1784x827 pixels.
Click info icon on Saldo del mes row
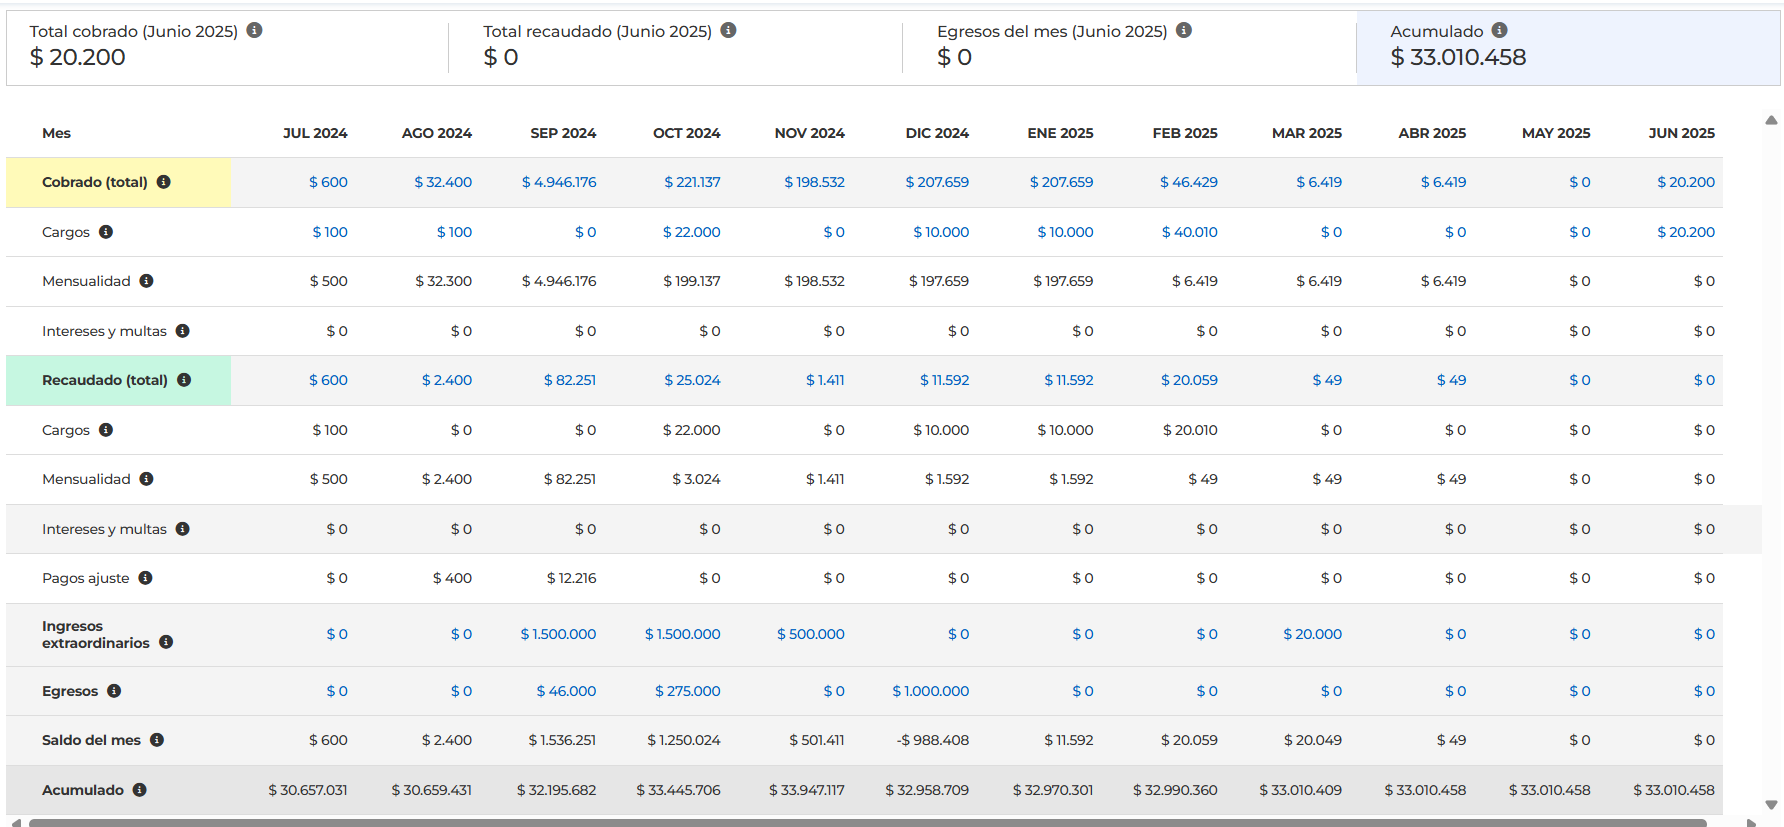coord(157,740)
